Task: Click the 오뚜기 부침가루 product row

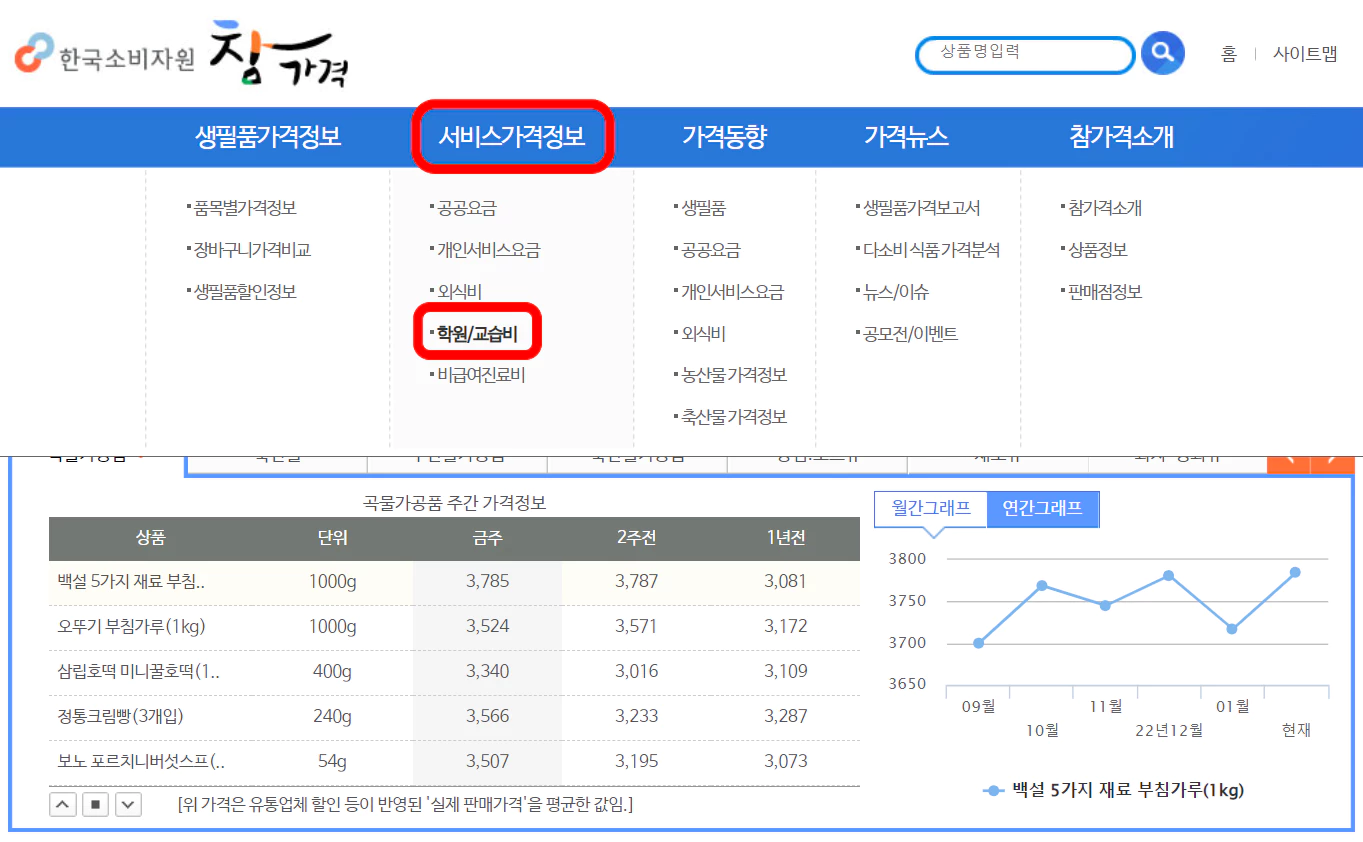Action: (x=450, y=627)
